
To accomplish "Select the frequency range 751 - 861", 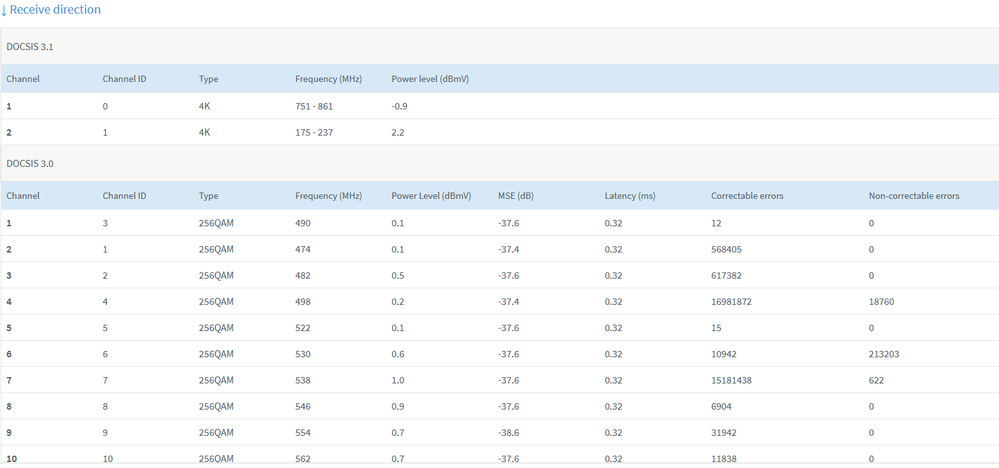I will click(314, 106).
